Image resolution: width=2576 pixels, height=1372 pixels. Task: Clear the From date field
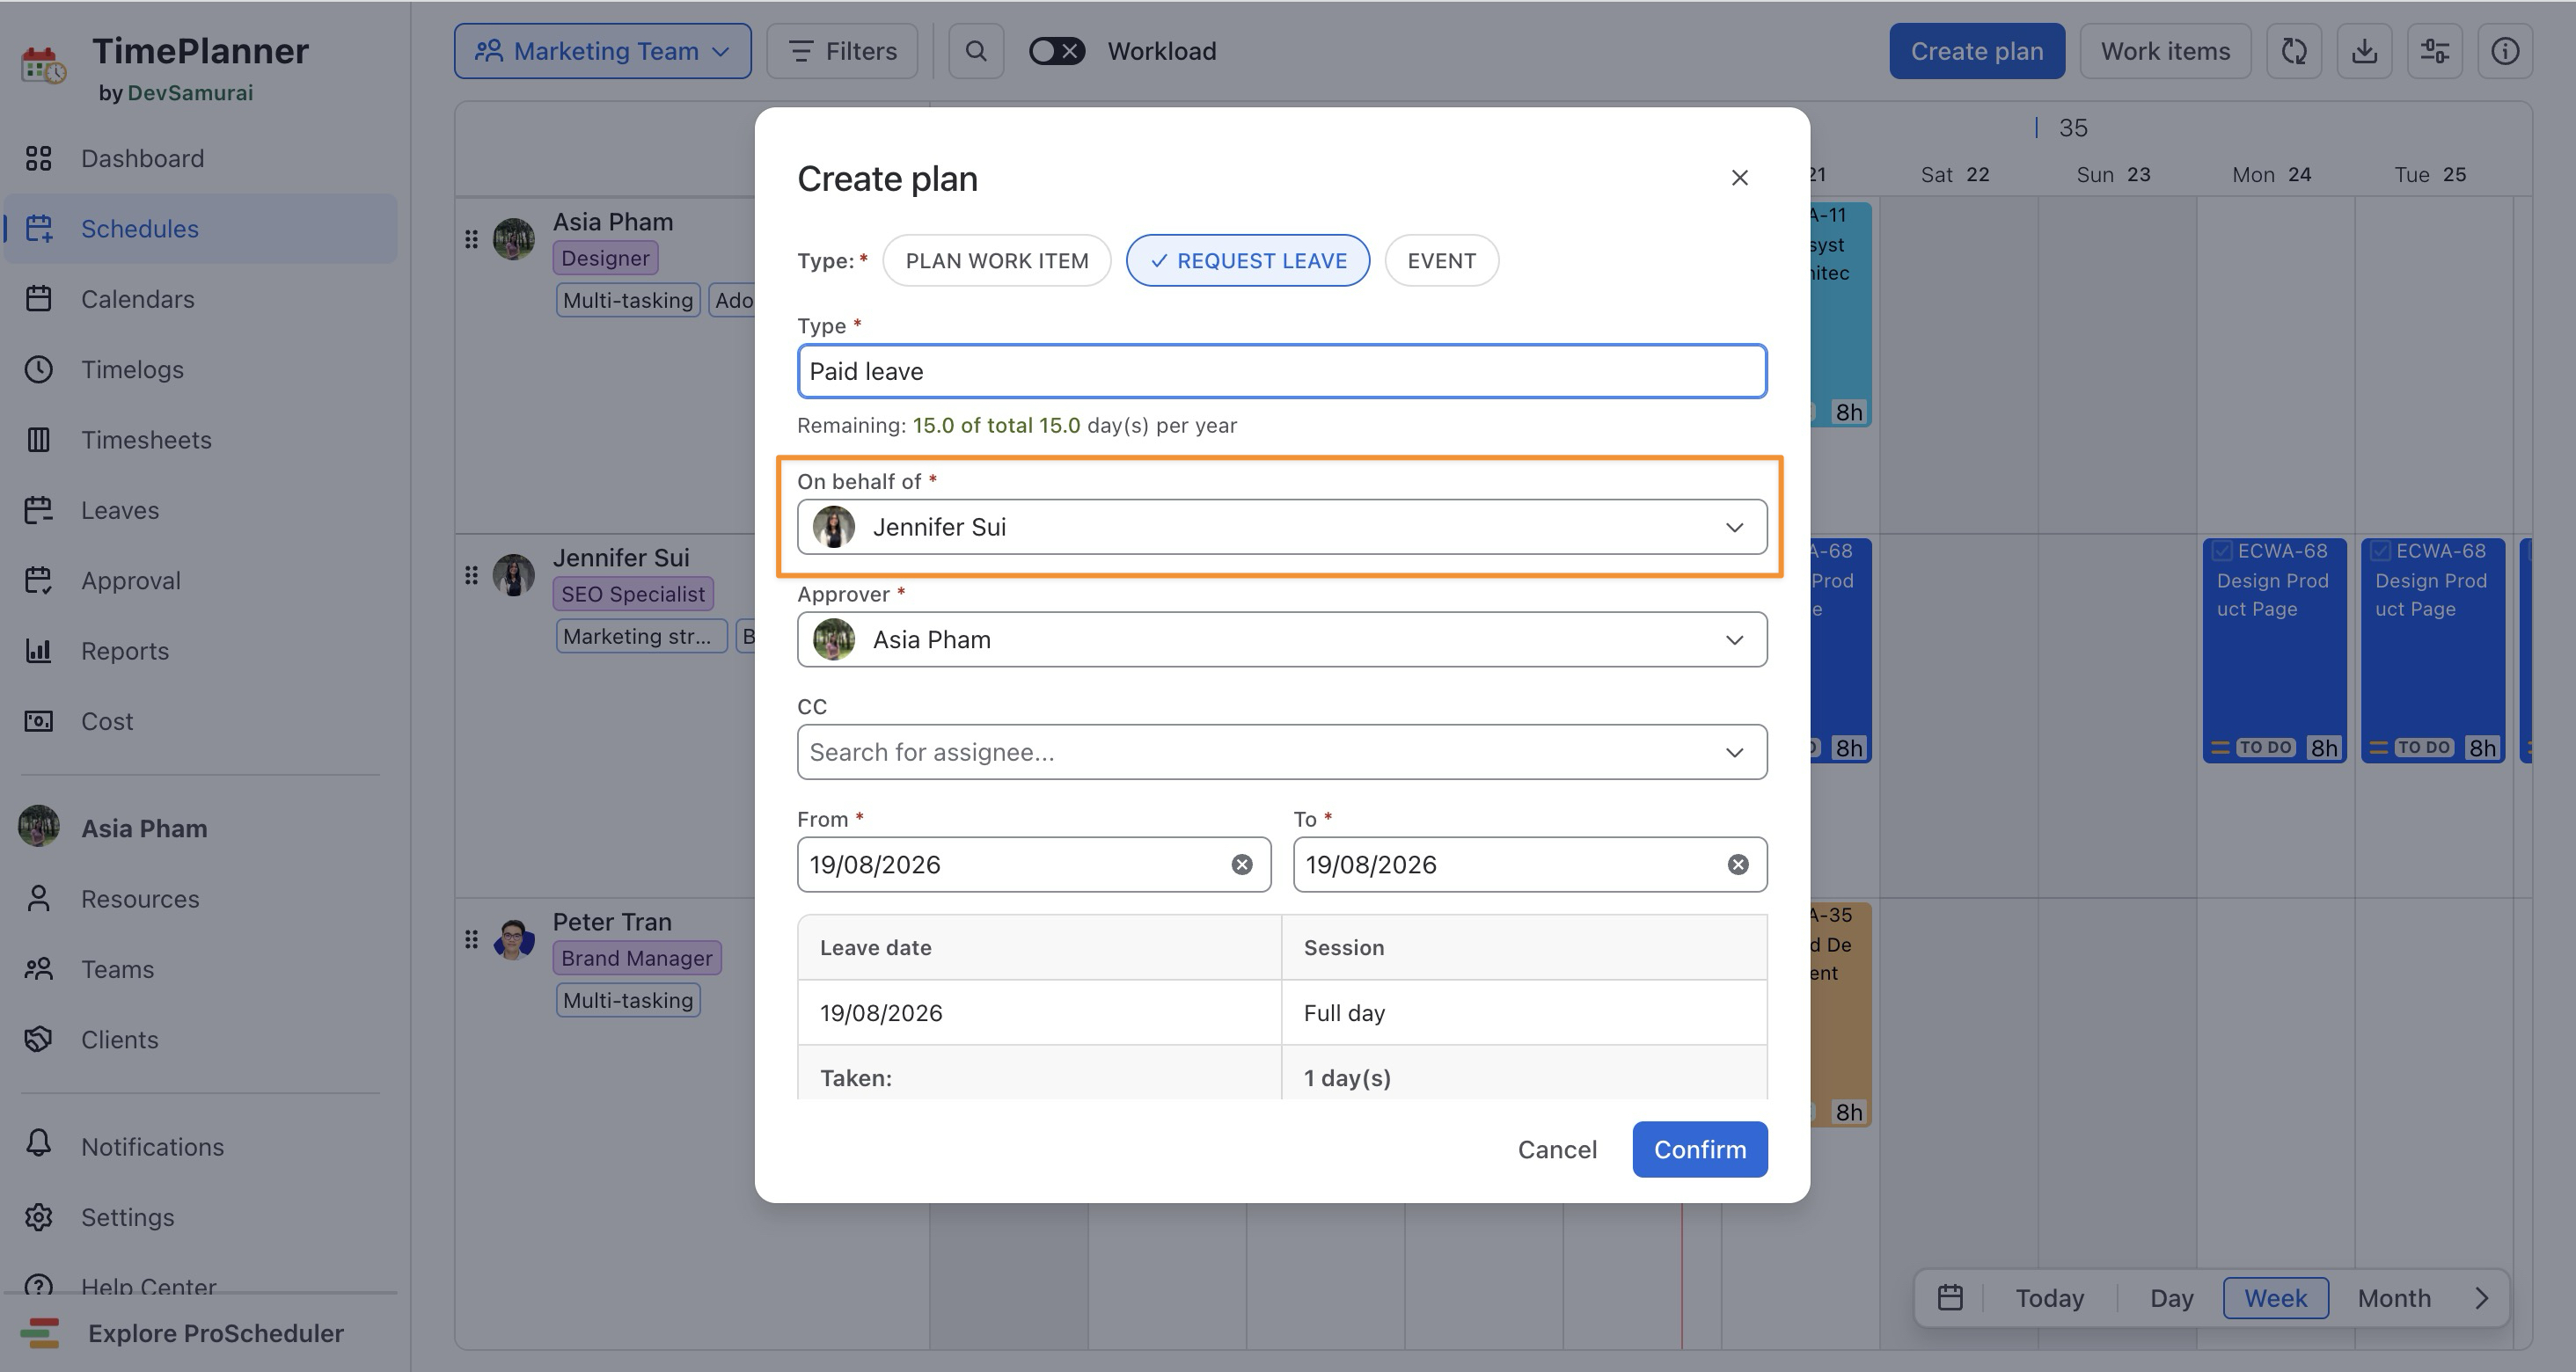[1242, 865]
